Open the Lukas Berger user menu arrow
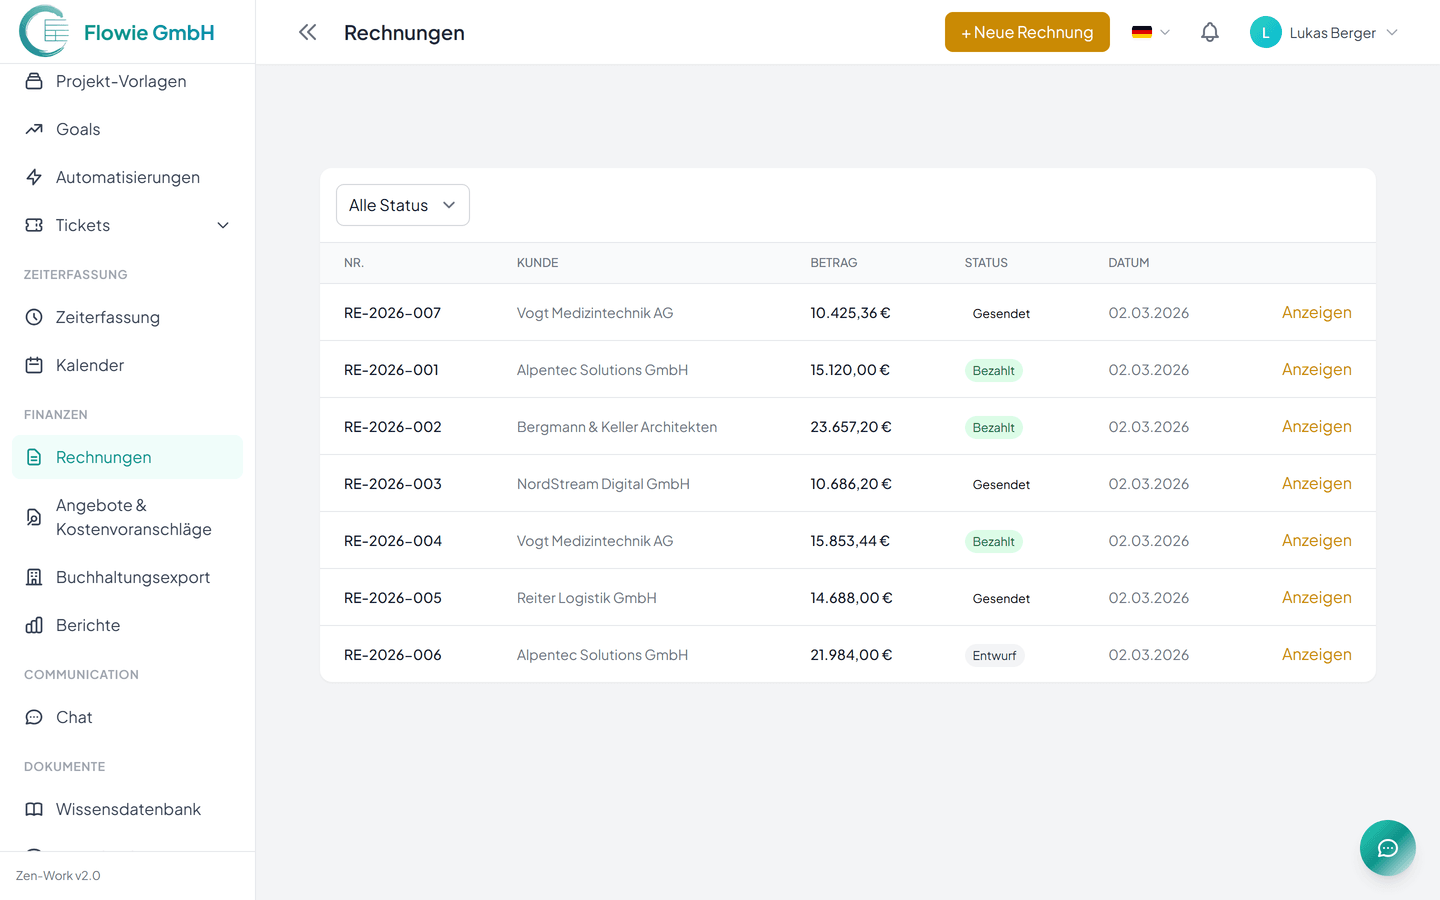1440x900 pixels. [1392, 32]
